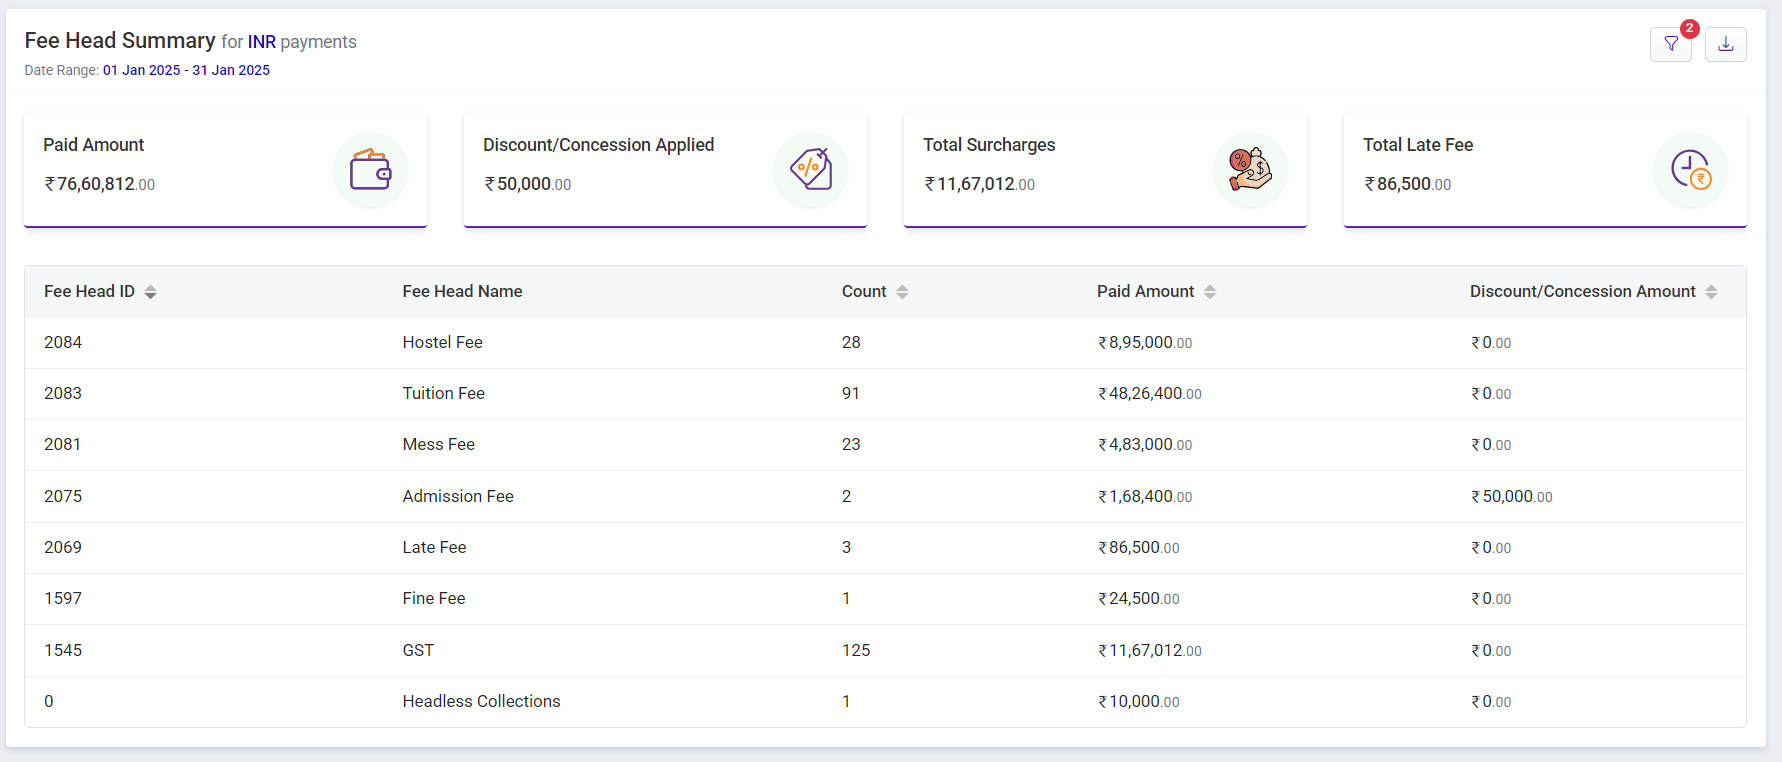
Task: Click the Total Surcharges money bag icon
Action: coord(1250,170)
